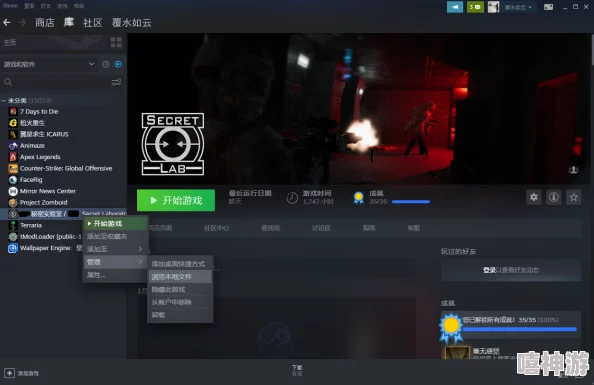Viewport: 594px width, 385px height.
Task: Switch library to grid view icon
Action: tap(116, 42)
